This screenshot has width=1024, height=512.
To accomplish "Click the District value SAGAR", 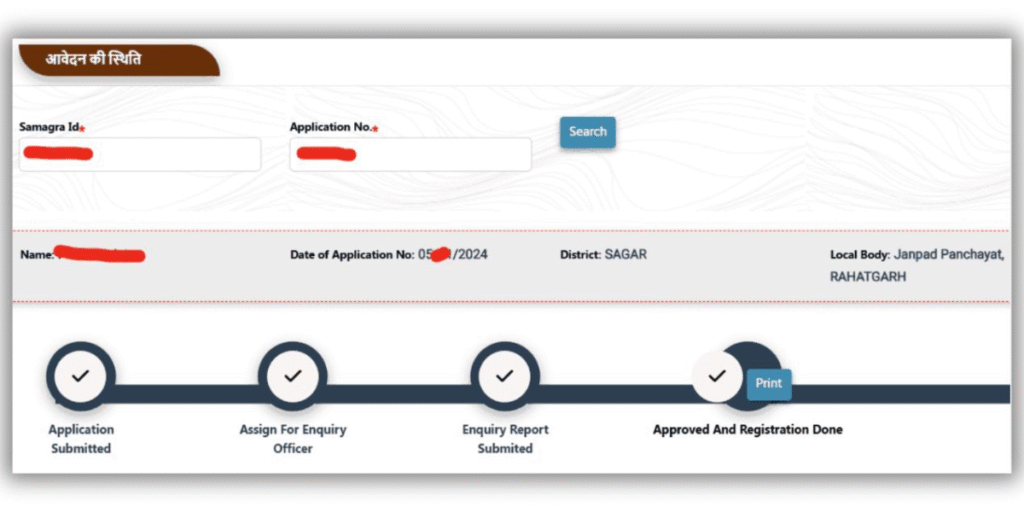I will [x=626, y=255].
